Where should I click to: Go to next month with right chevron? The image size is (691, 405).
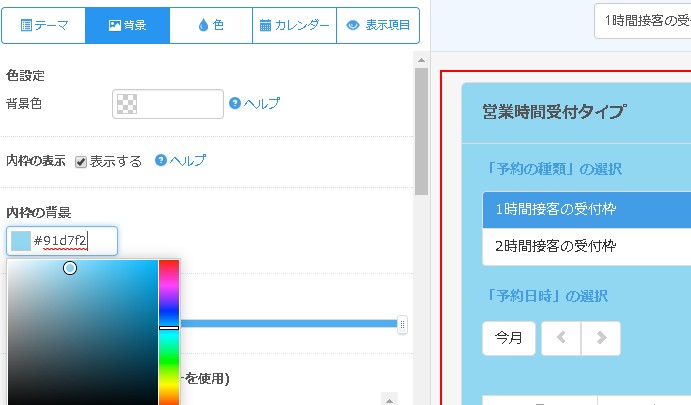coord(601,338)
